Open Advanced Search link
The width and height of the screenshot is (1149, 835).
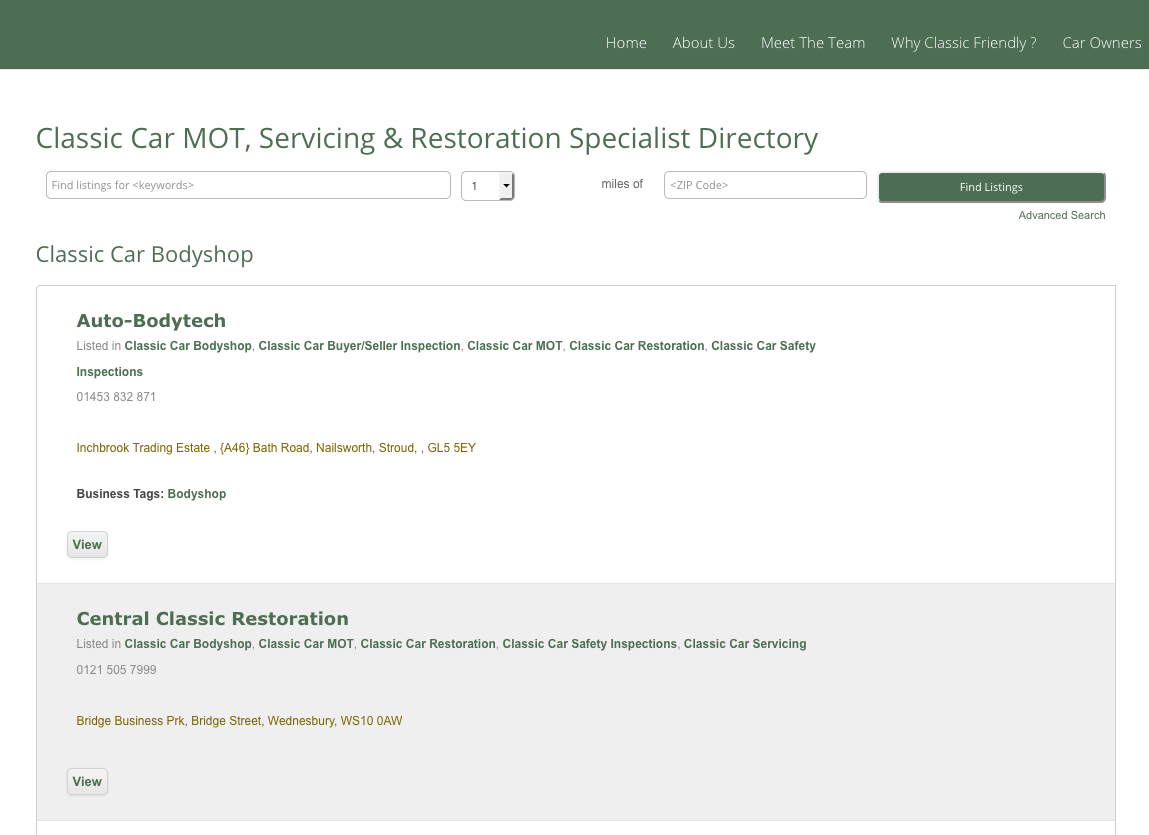[x=1062, y=216]
